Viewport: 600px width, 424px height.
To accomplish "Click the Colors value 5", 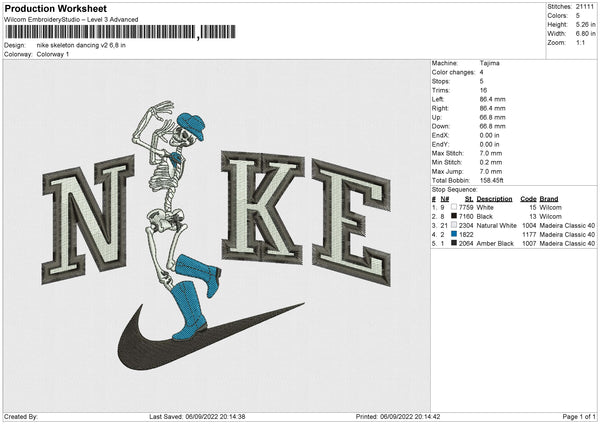I will pyautogui.click(x=578, y=16).
